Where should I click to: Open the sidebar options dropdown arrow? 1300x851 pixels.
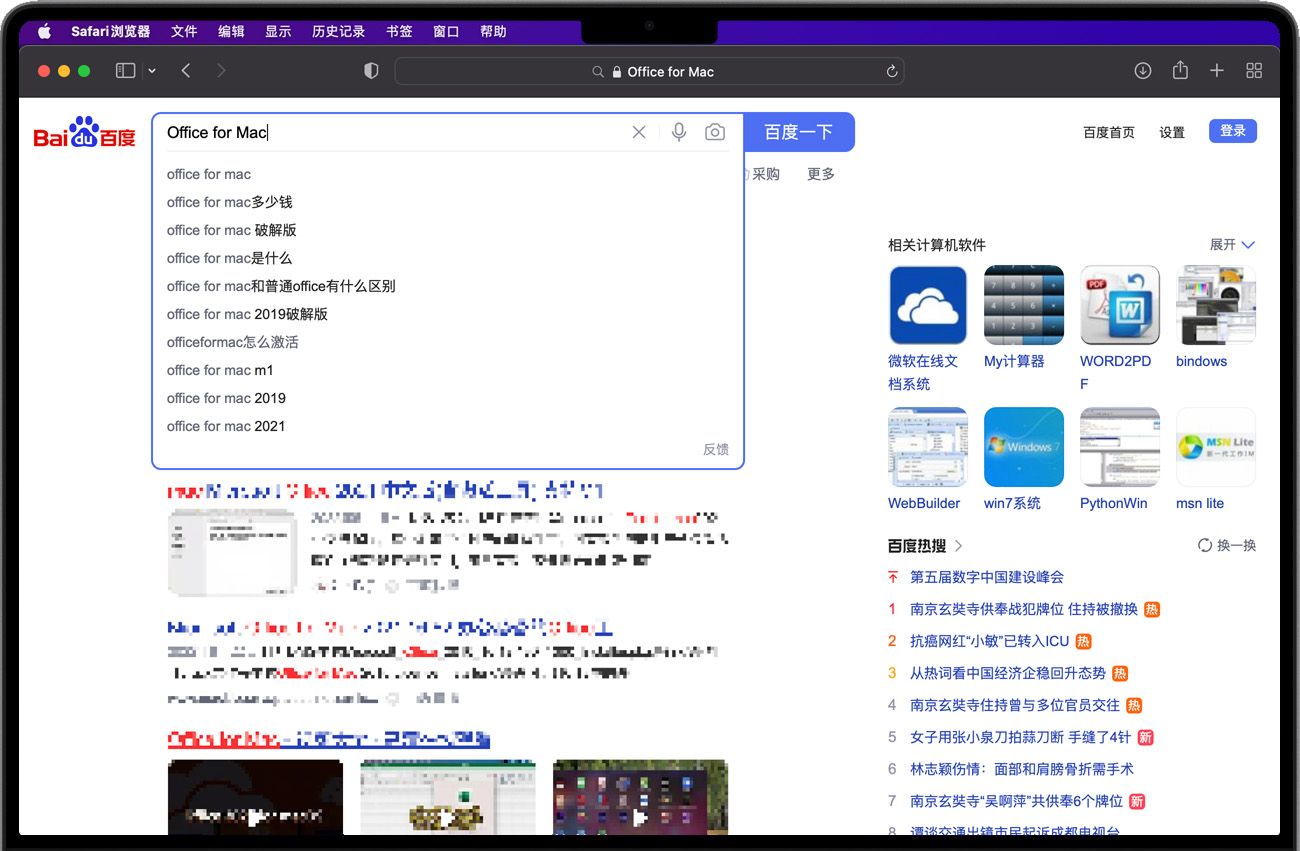point(152,71)
